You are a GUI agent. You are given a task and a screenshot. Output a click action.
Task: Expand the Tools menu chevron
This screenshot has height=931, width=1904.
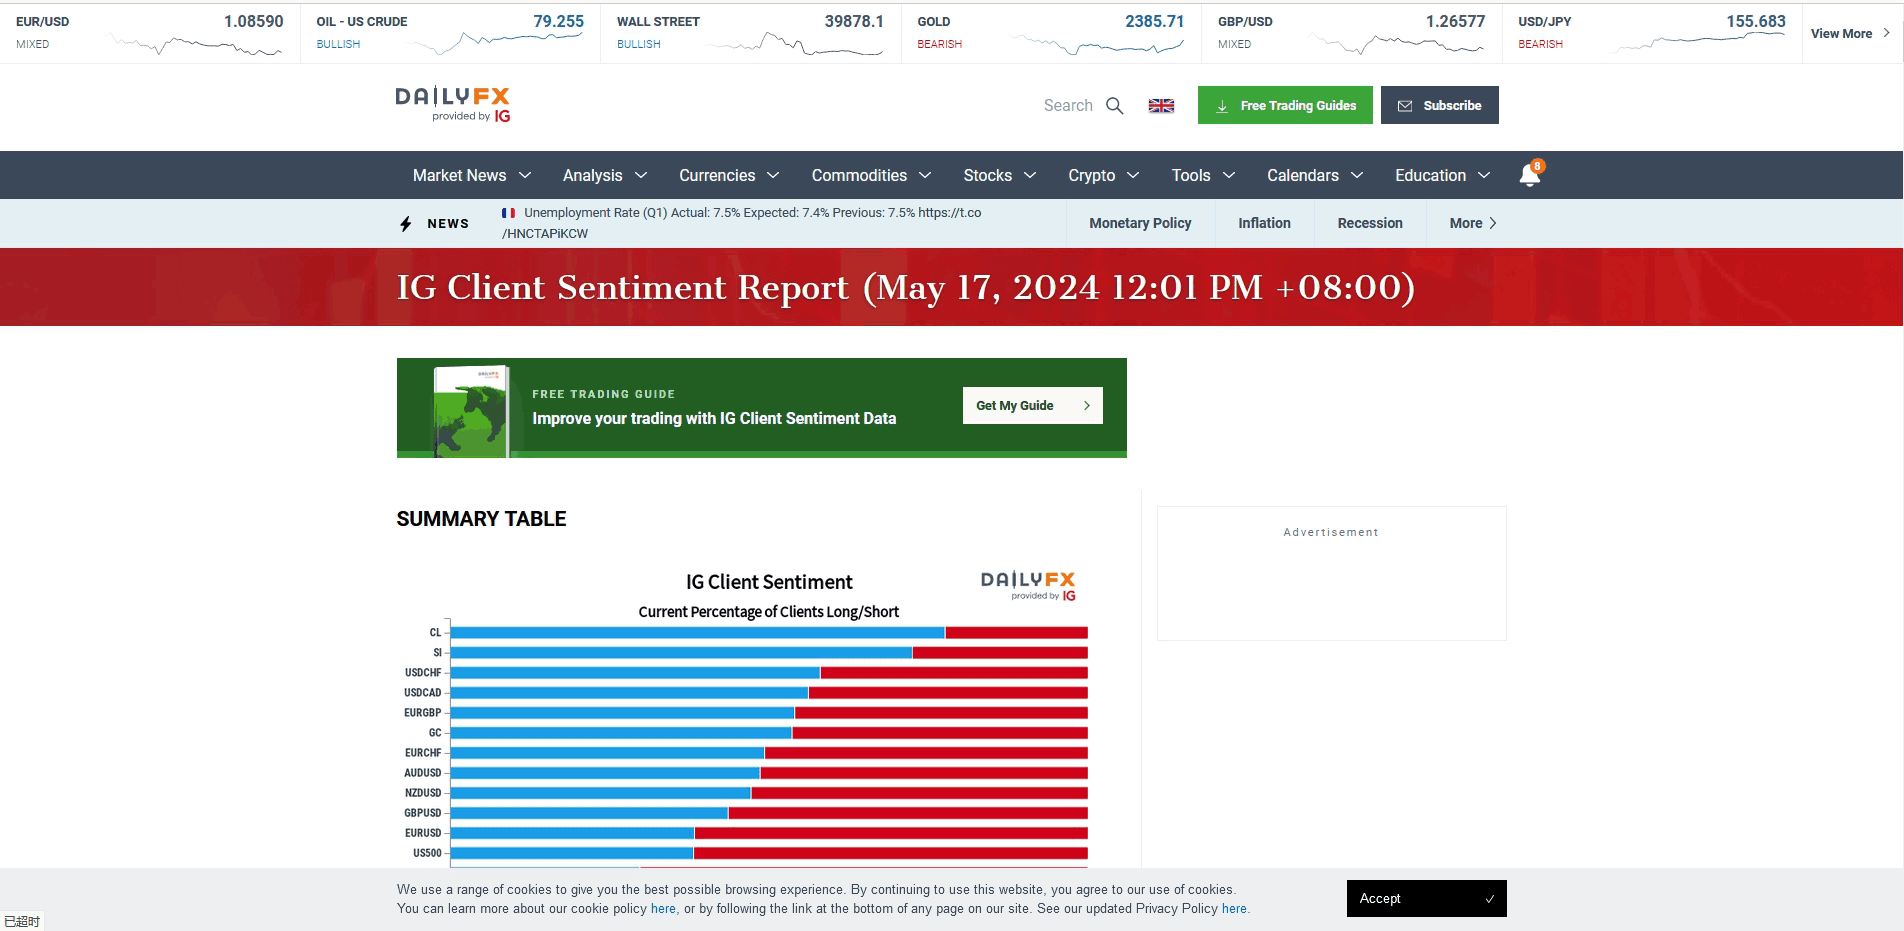[x=1229, y=175]
